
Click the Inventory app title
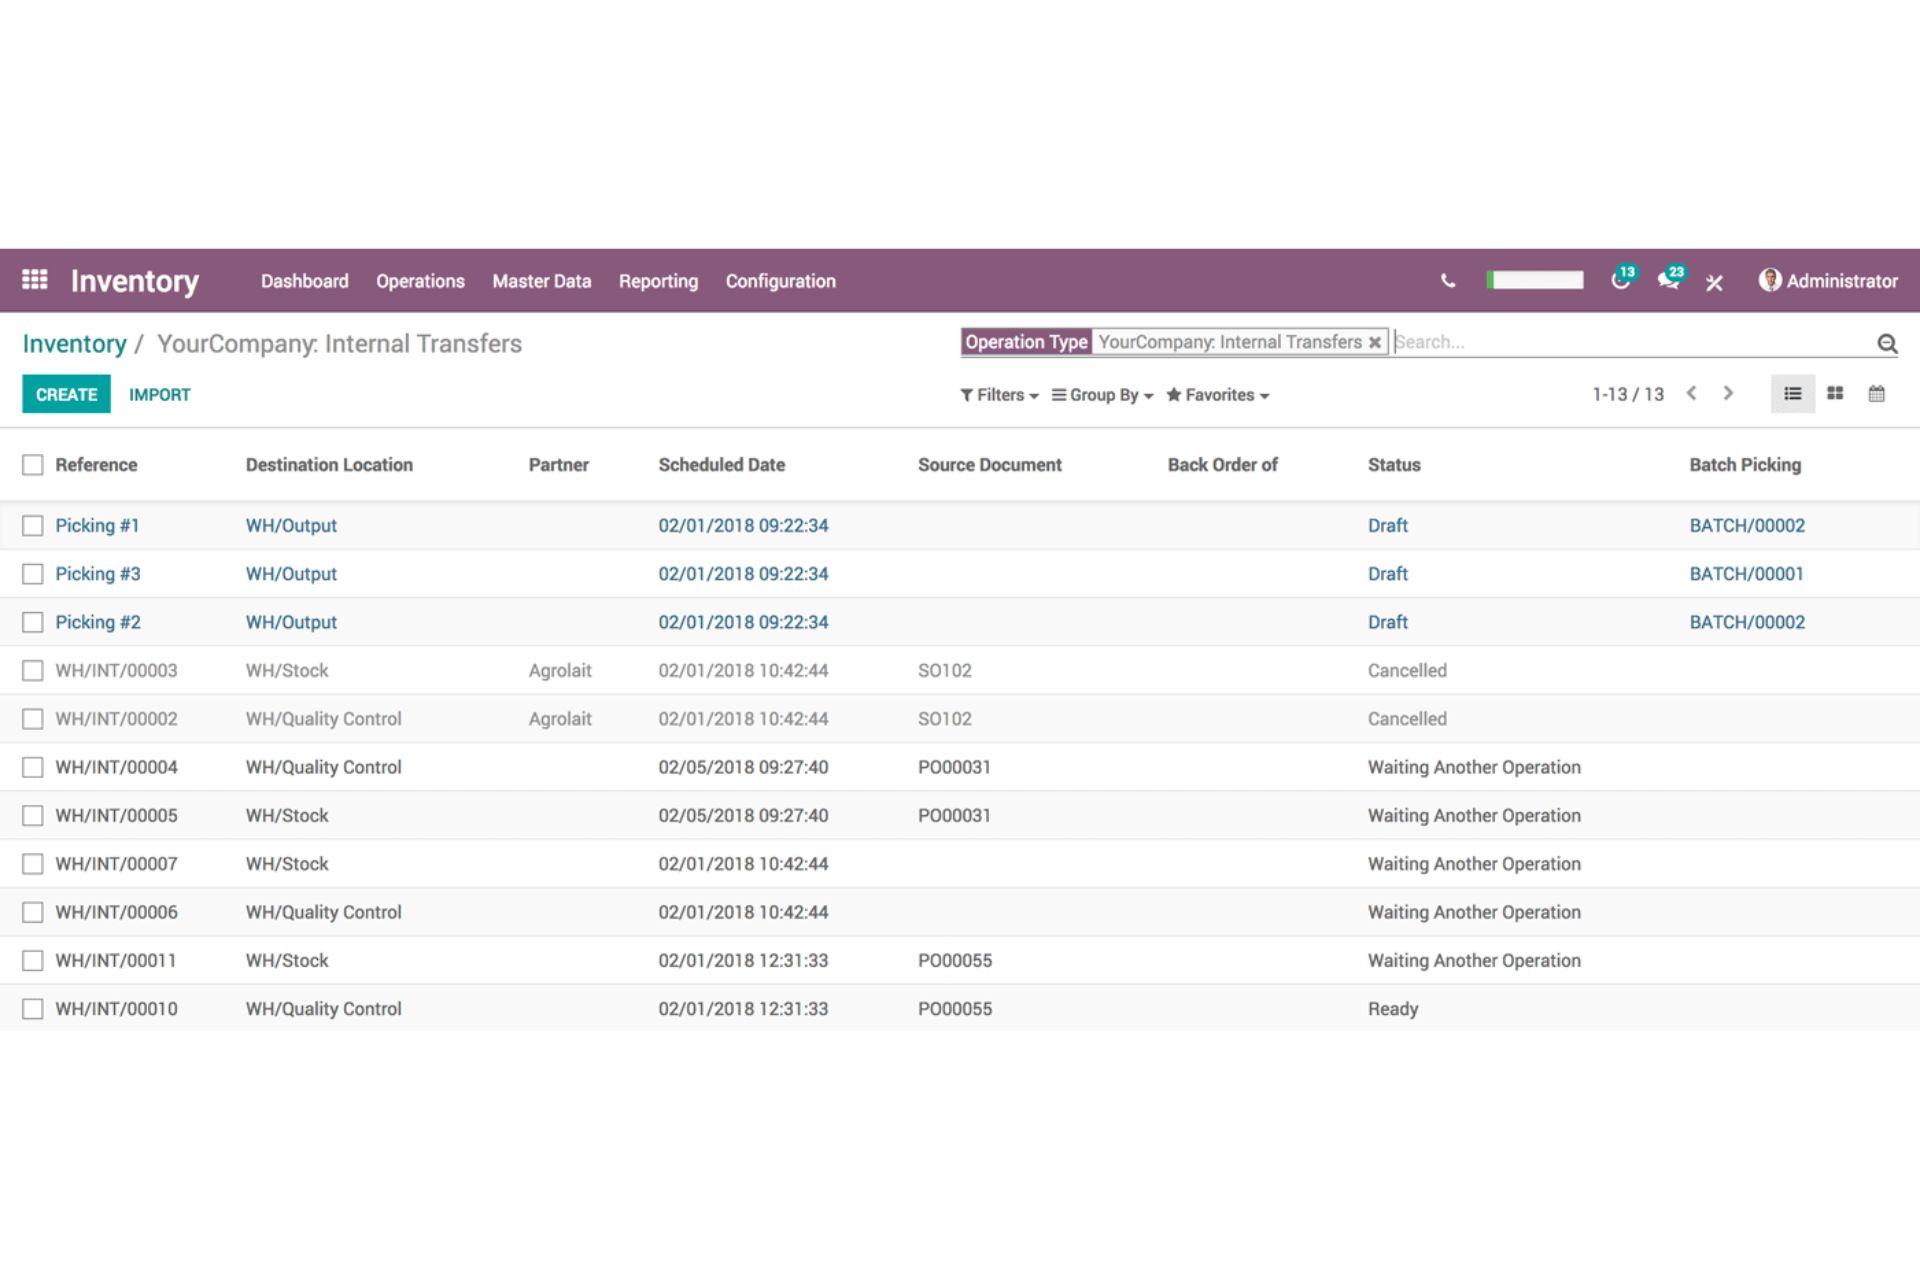pyautogui.click(x=134, y=281)
